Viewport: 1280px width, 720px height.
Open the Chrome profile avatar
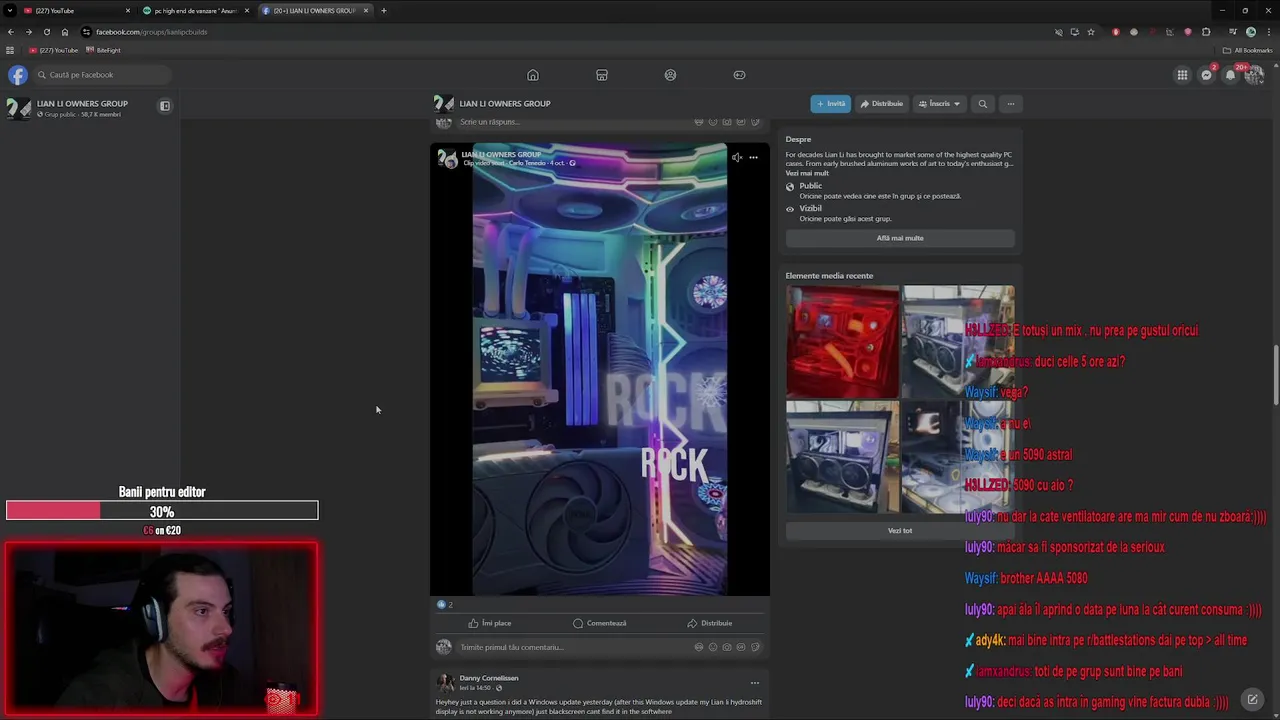point(1250,32)
